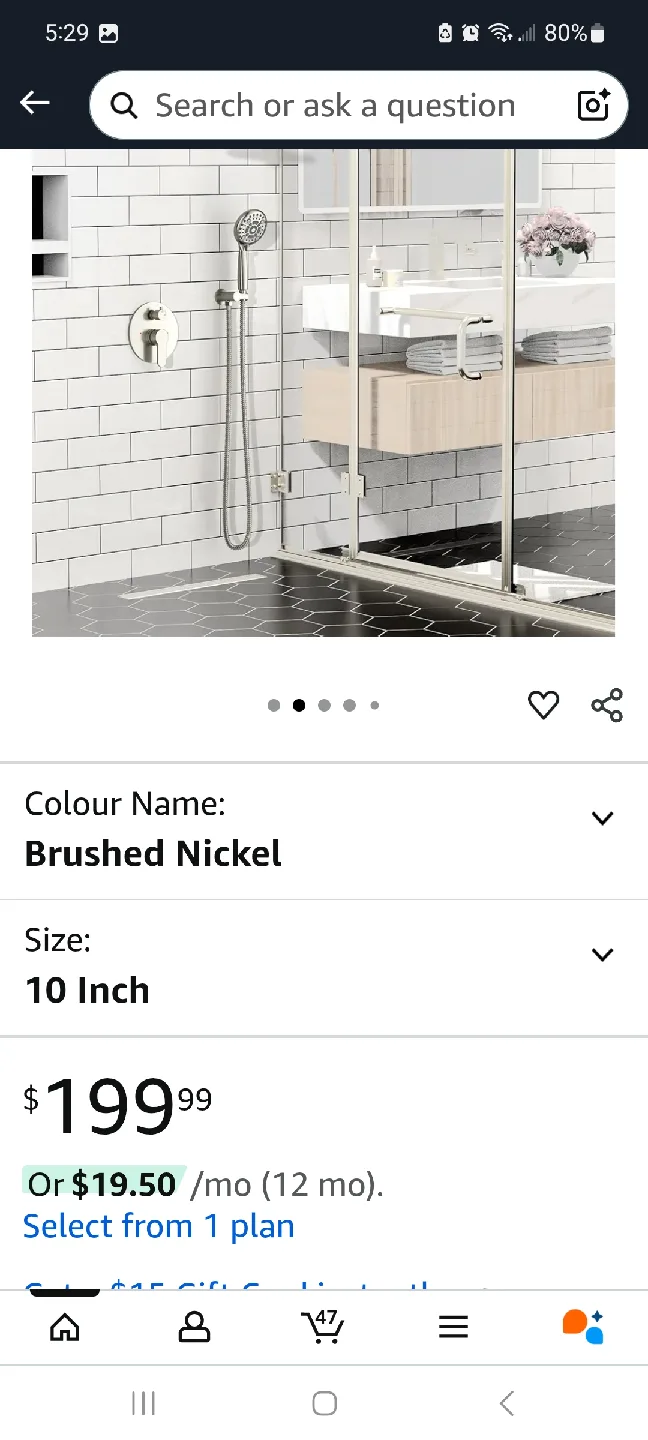
Task: Open the hamburger menu
Action: (x=453, y=1327)
